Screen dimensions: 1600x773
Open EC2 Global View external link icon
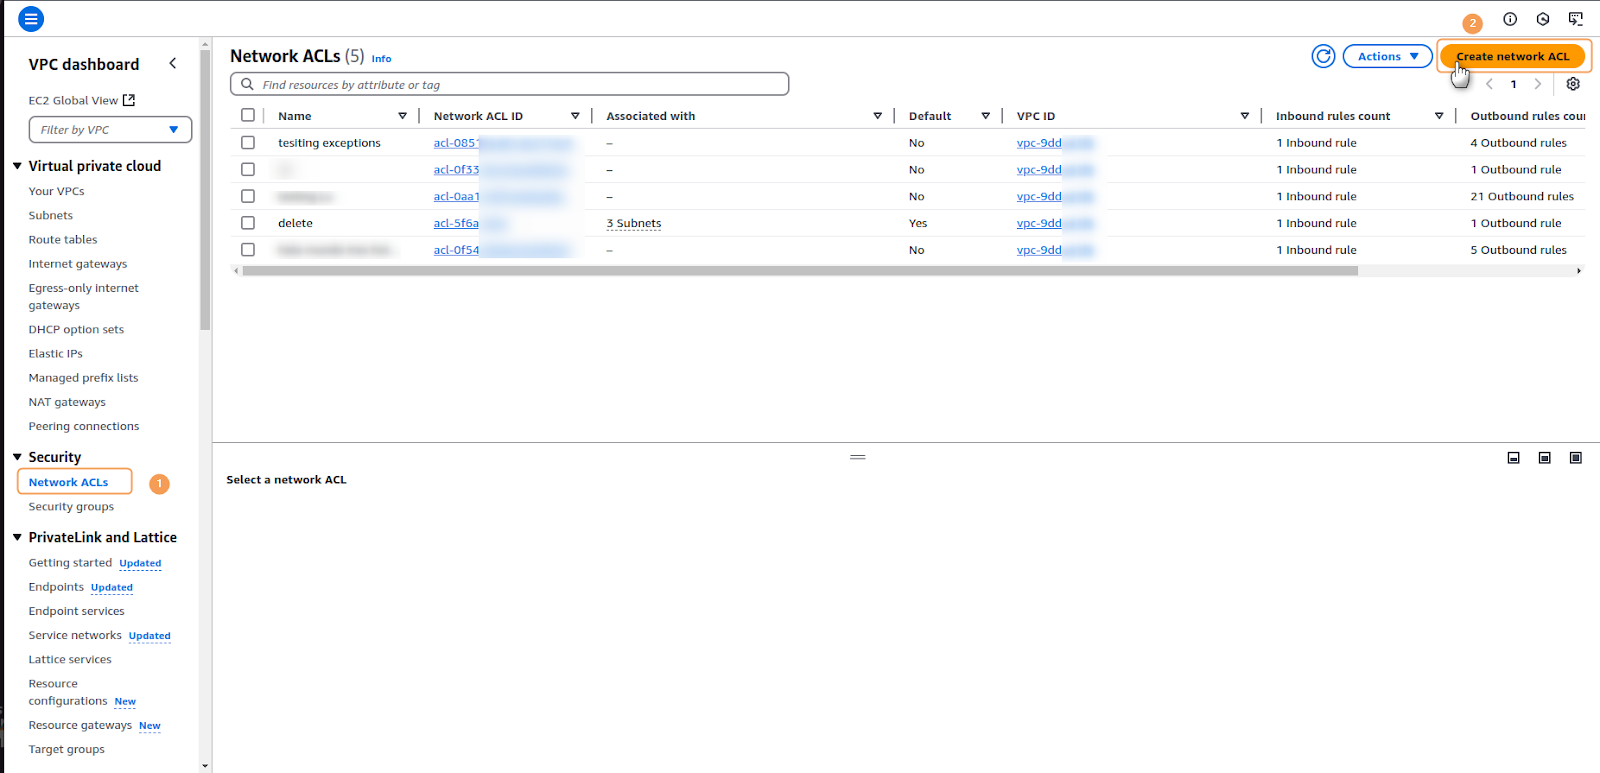tap(128, 100)
